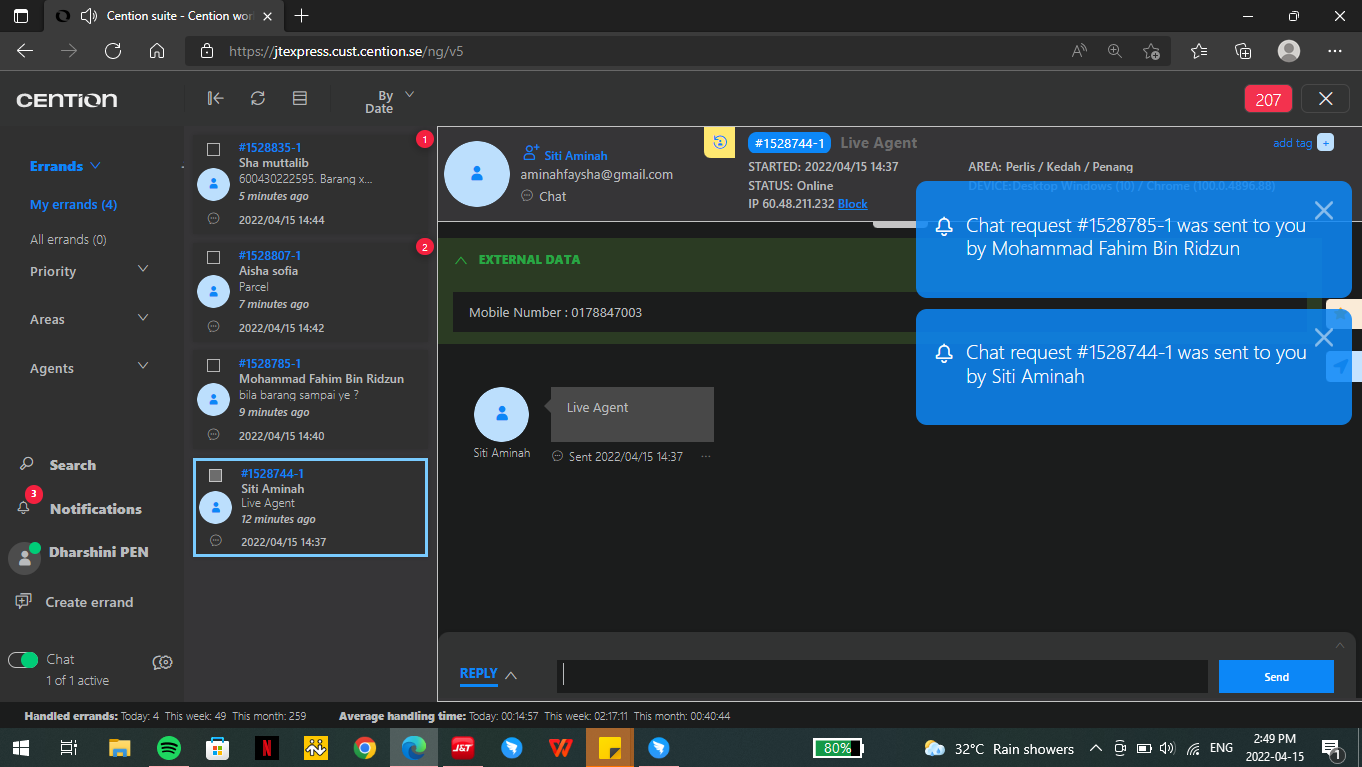Screen dimensions: 1362x767
Task: Select checkbox for Aisha sofia errand
Action: [213, 257]
